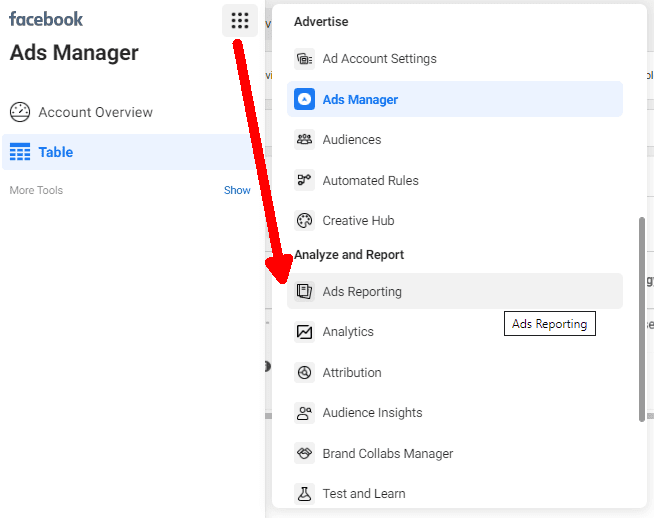Click the Test and Learn flask icon
654x518 pixels.
(x=305, y=494)
